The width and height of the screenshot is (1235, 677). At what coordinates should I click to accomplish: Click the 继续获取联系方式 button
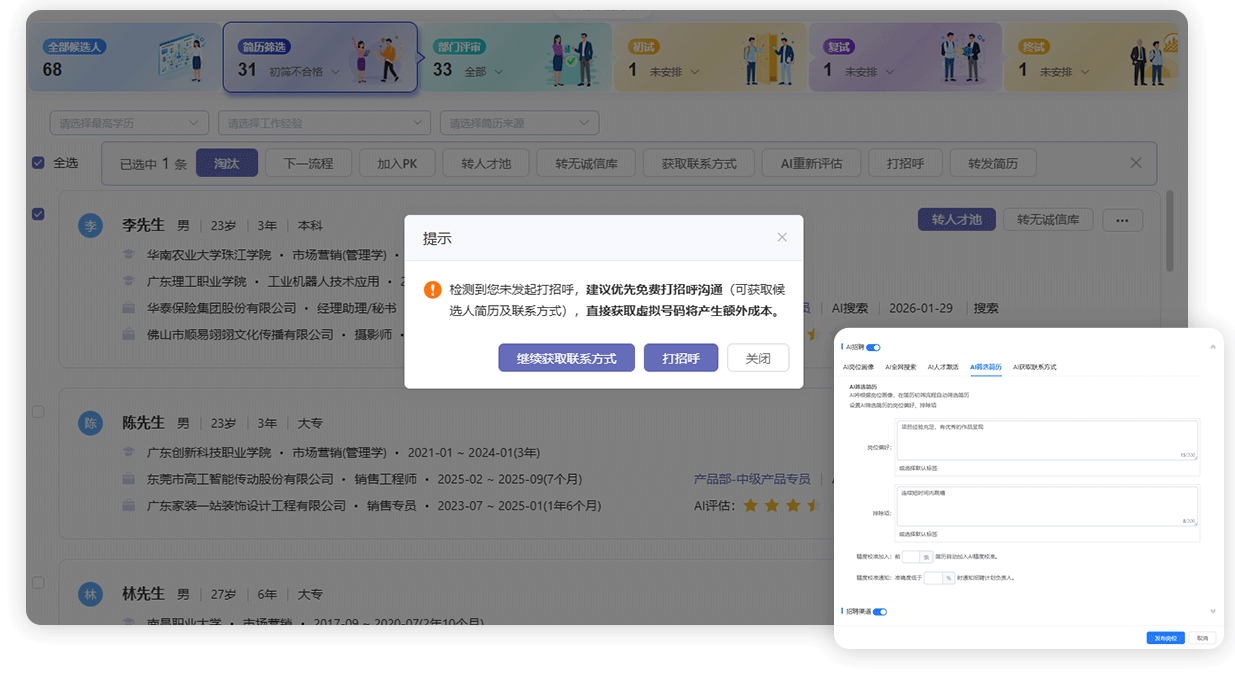click(x=566, y=358)
